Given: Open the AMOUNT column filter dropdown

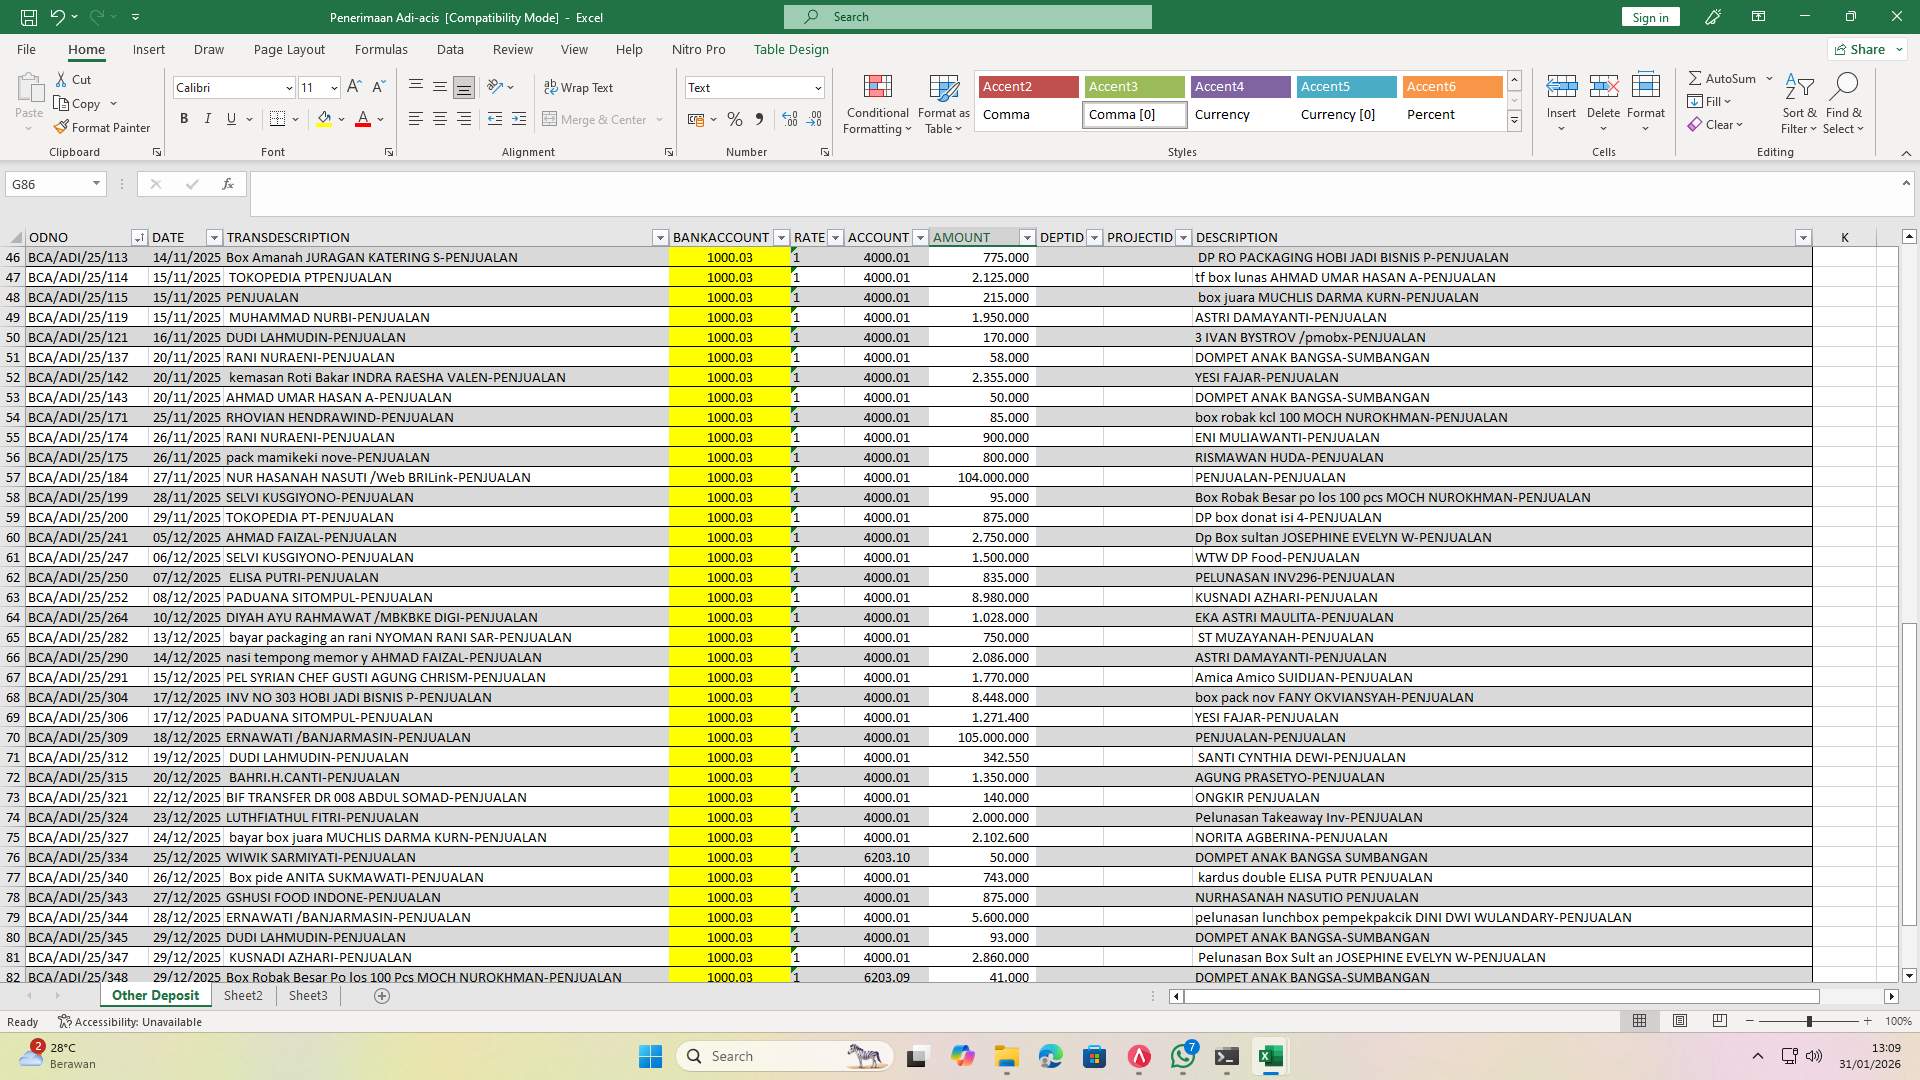Looking at the screenshot, I should click(1027, 237).
